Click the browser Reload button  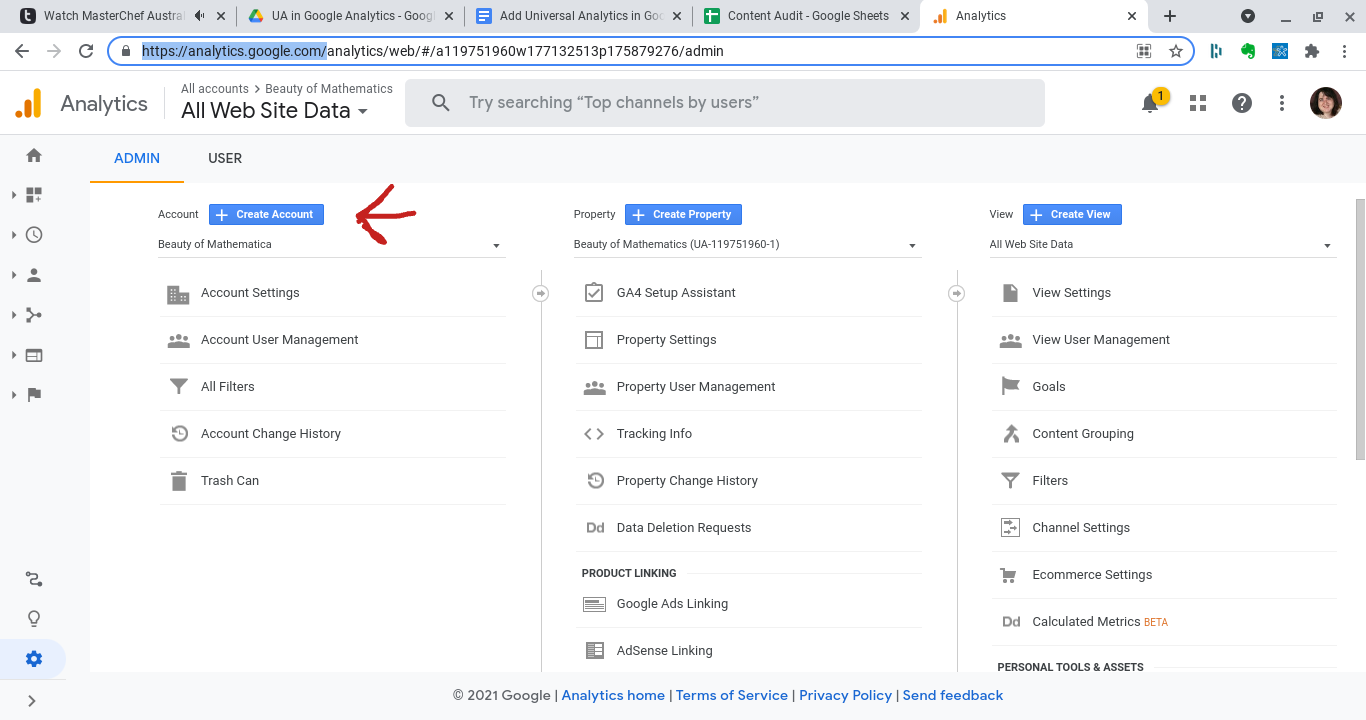86,51
